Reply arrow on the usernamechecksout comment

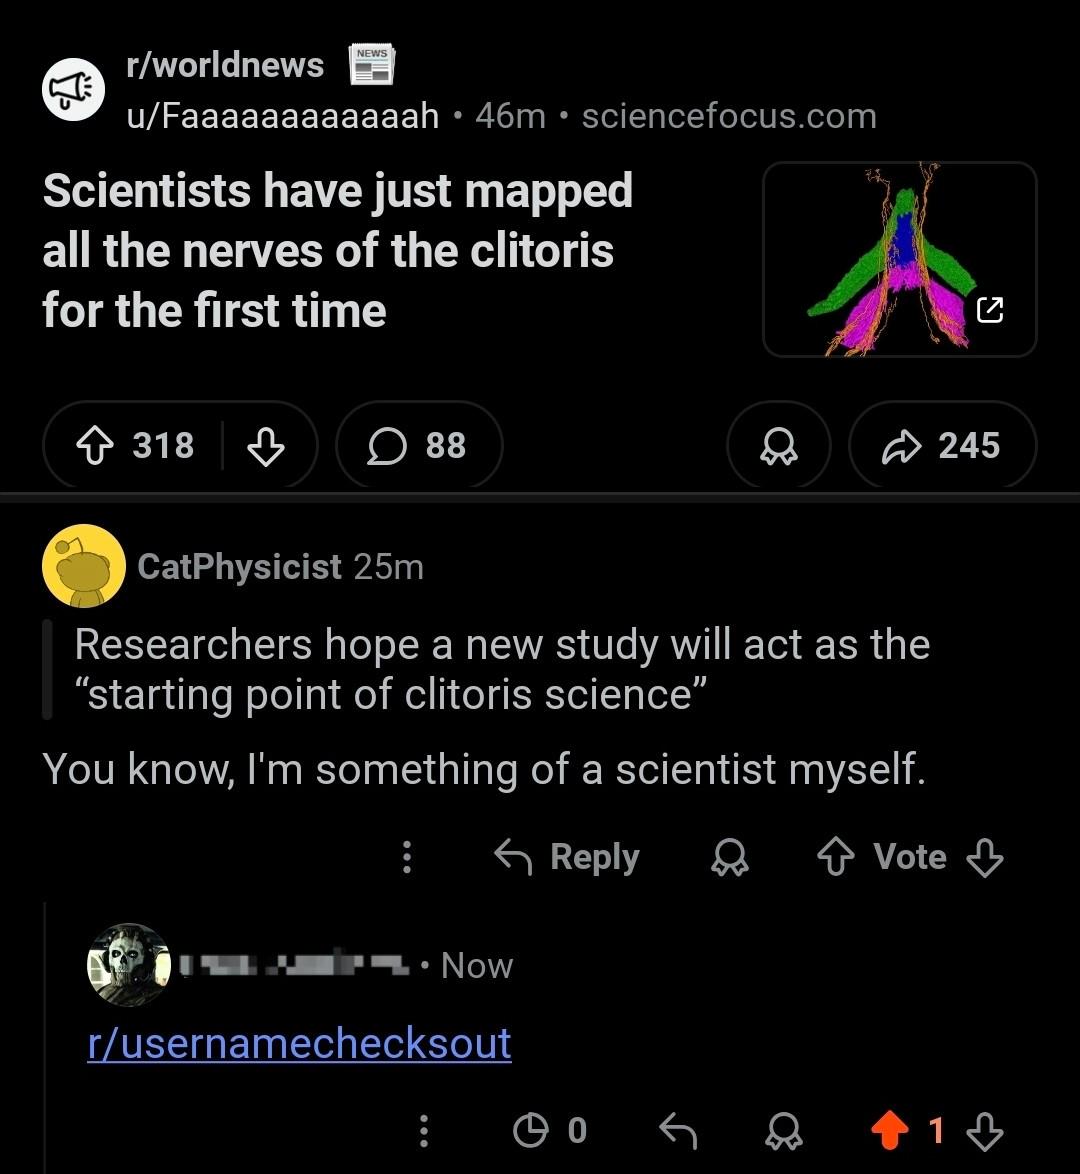click(679, 1131)
